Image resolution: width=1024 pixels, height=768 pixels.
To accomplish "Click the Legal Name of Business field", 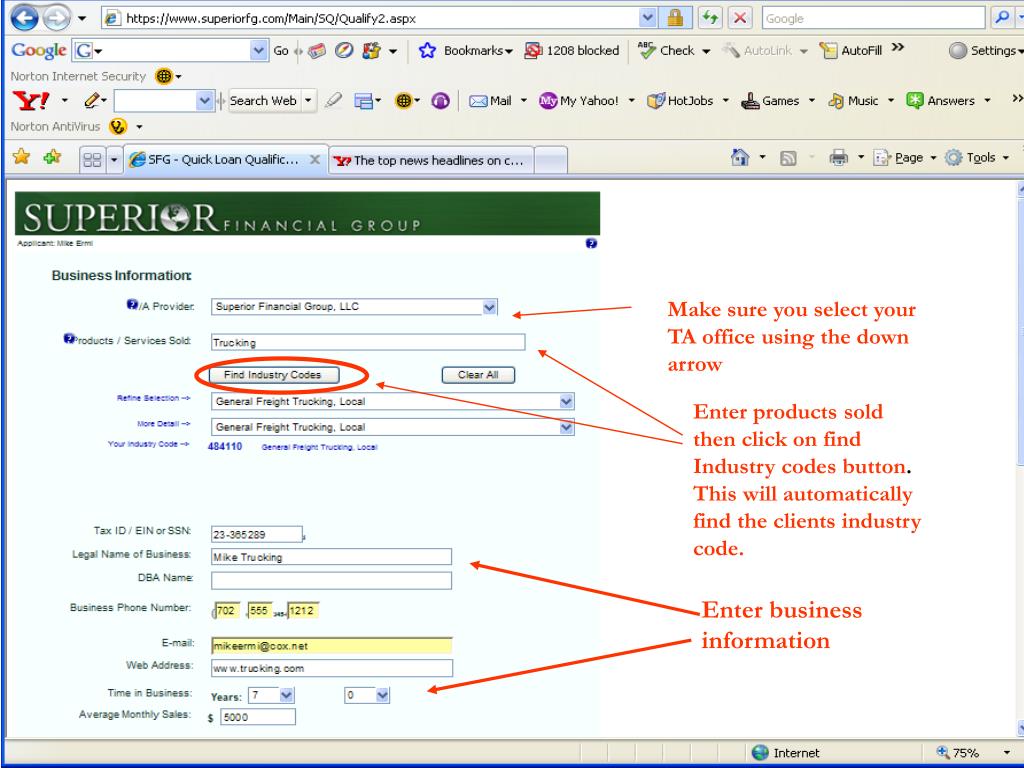I will (331, 557).
